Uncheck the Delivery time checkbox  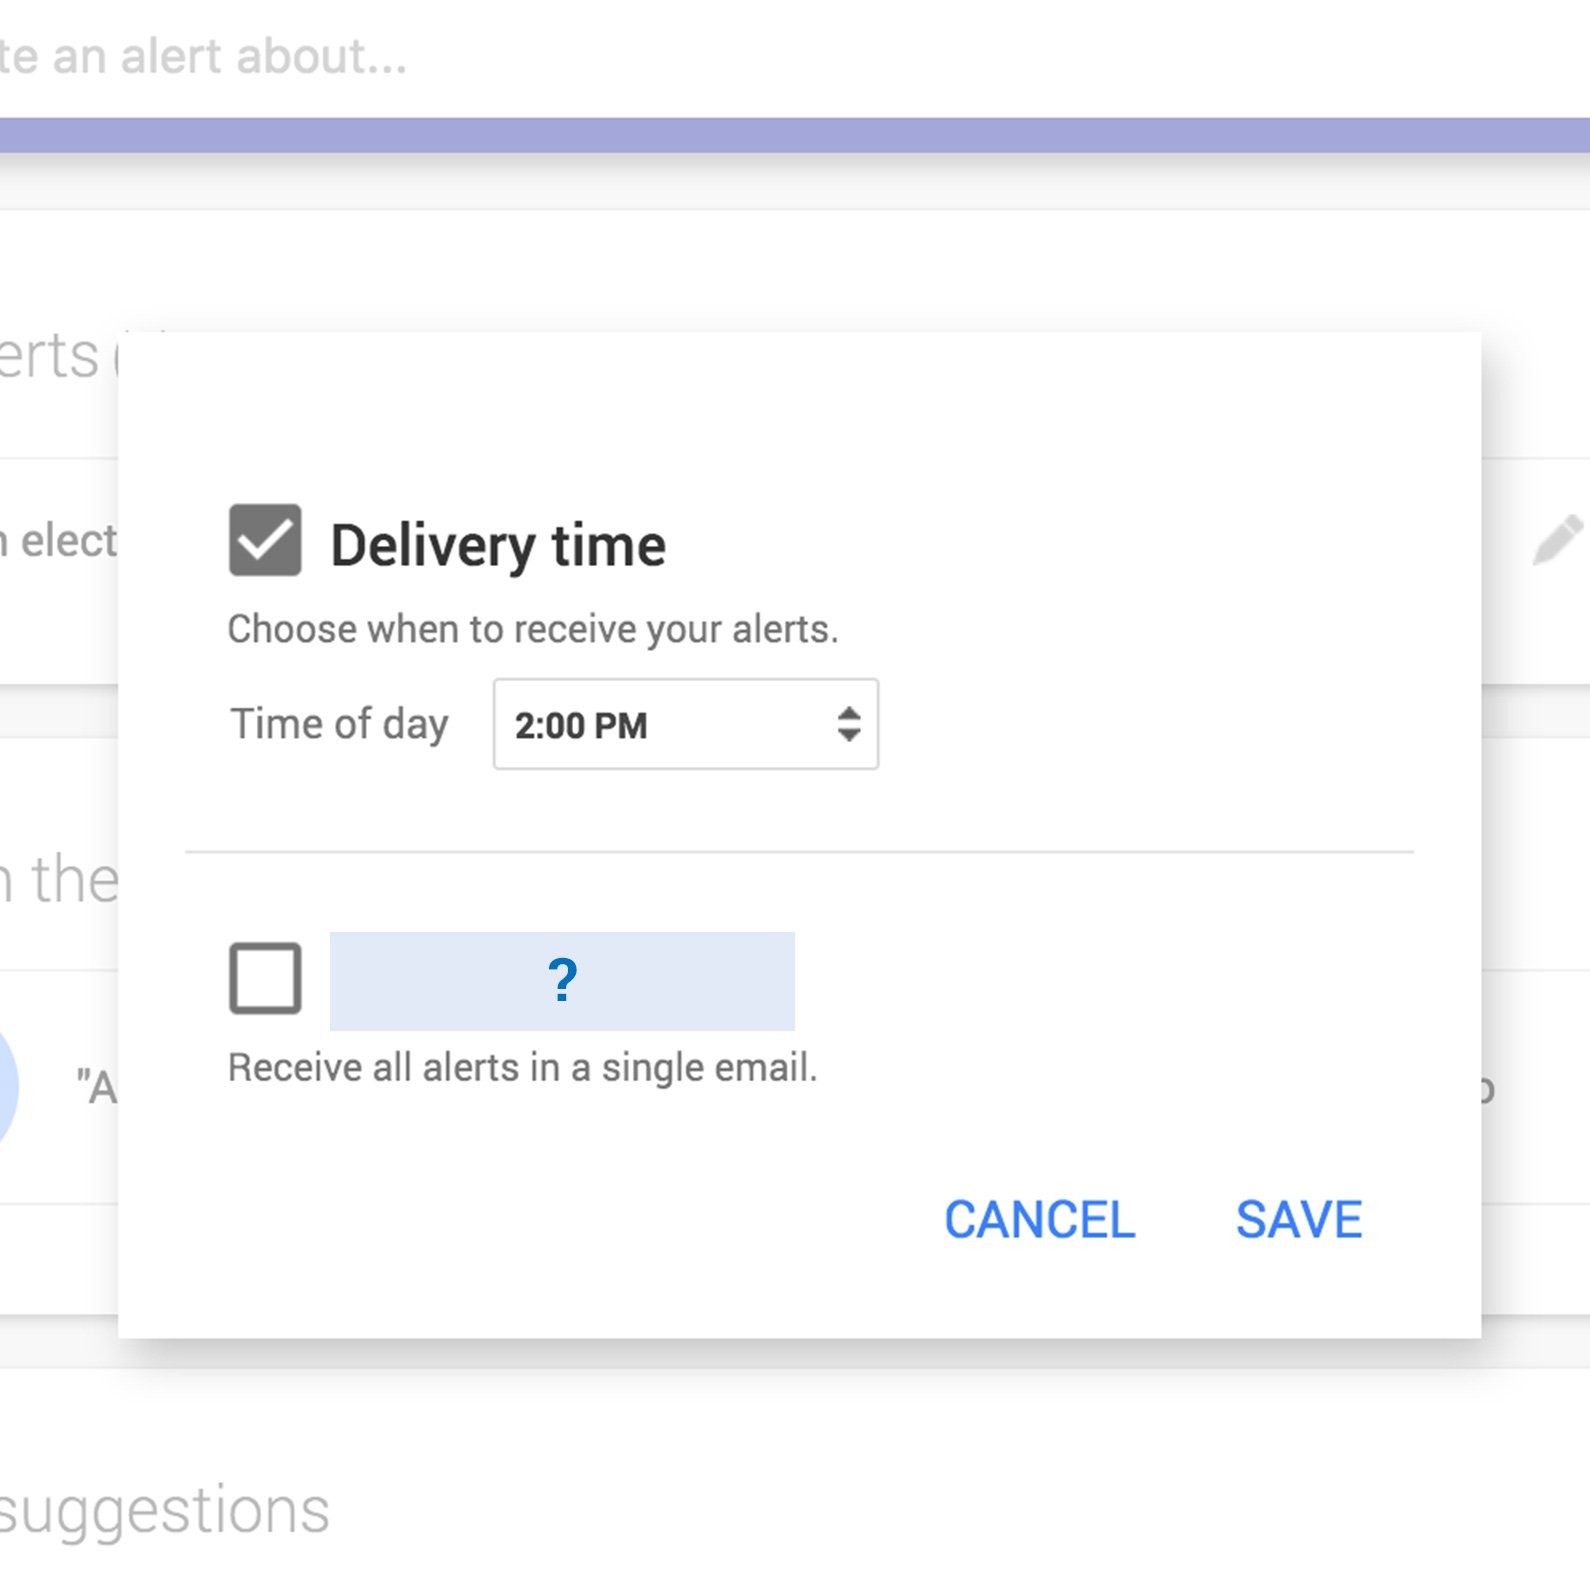tap(265, 541)
